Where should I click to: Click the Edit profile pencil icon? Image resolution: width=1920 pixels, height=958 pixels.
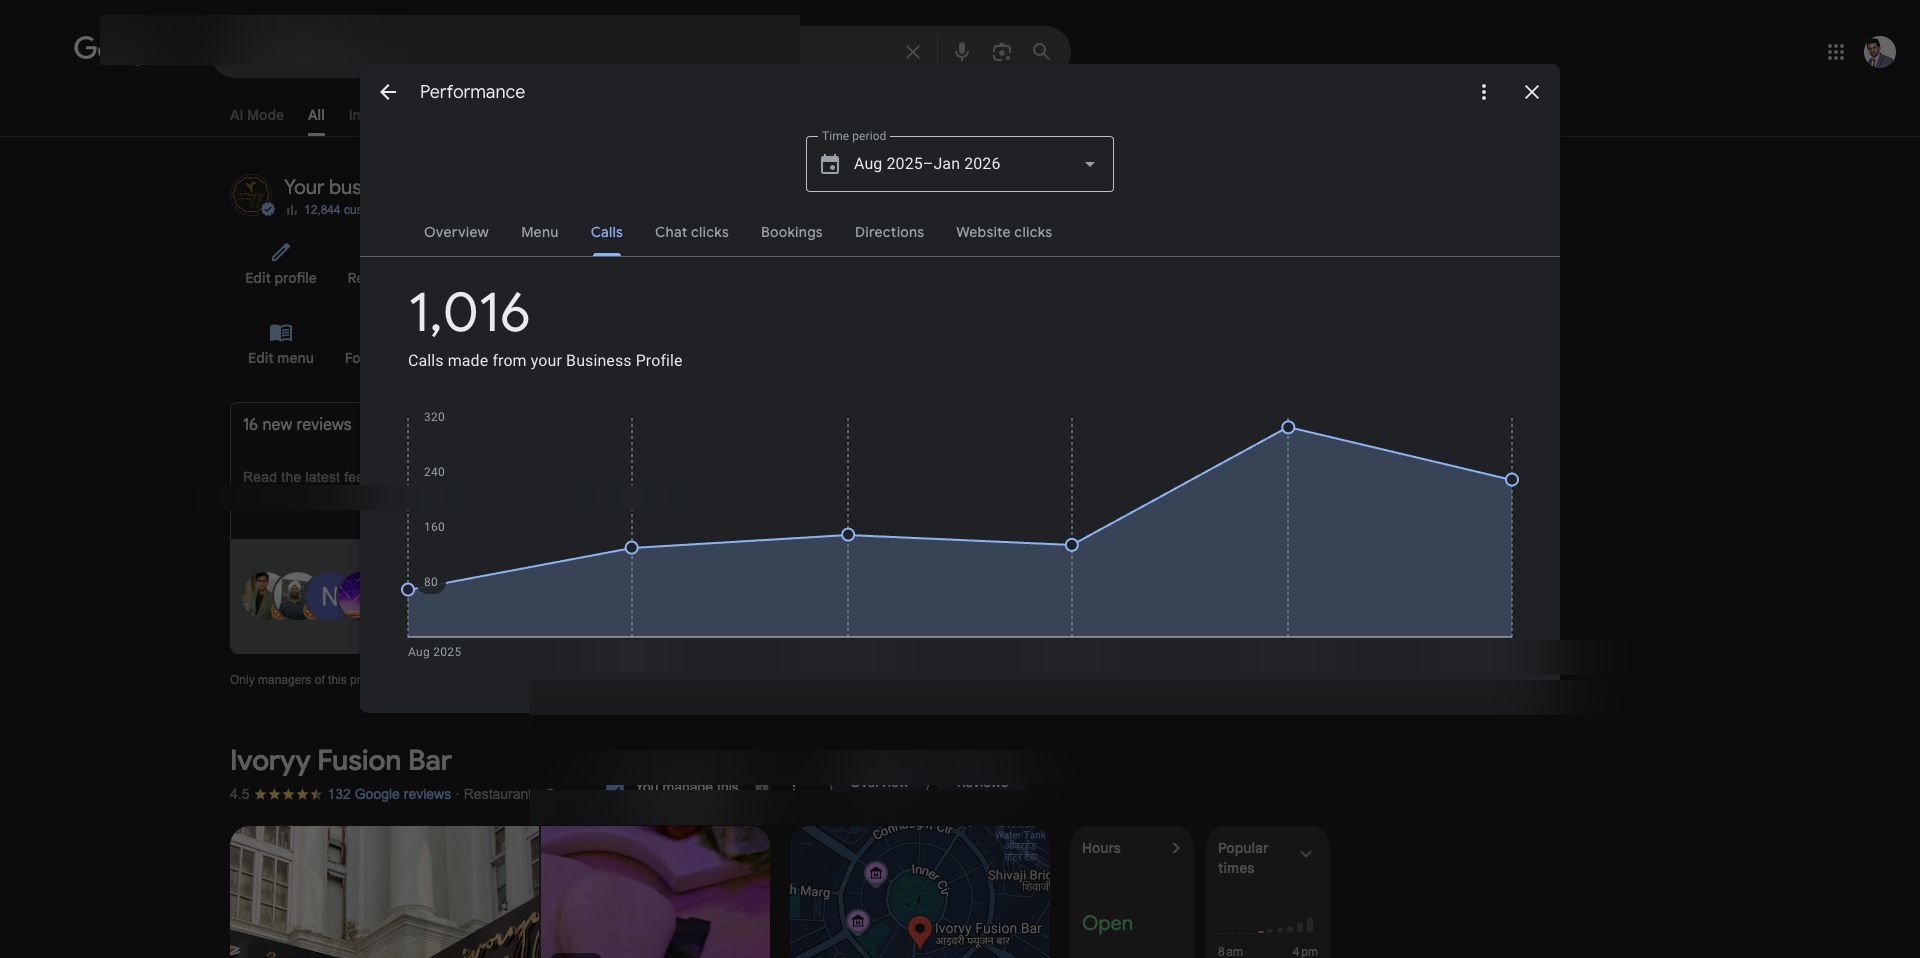click(281, 252)
